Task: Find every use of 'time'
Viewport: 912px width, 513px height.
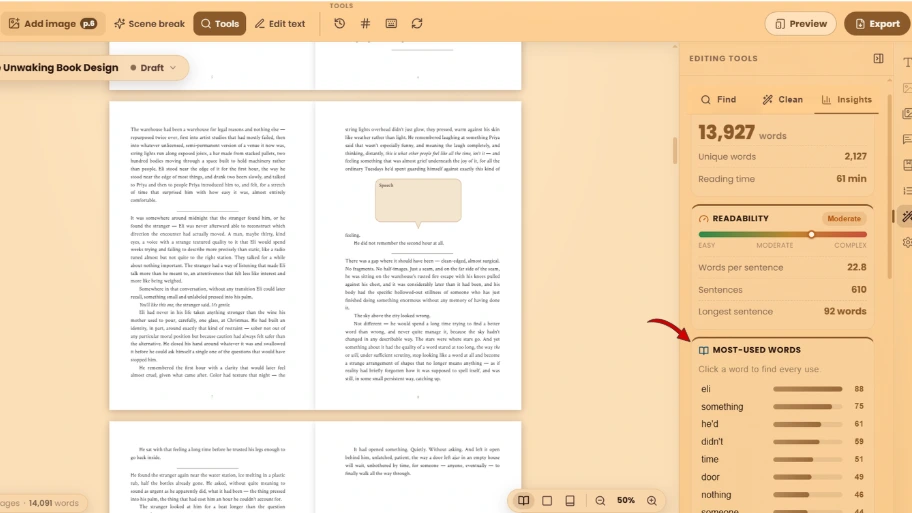Action: (782, 459)
